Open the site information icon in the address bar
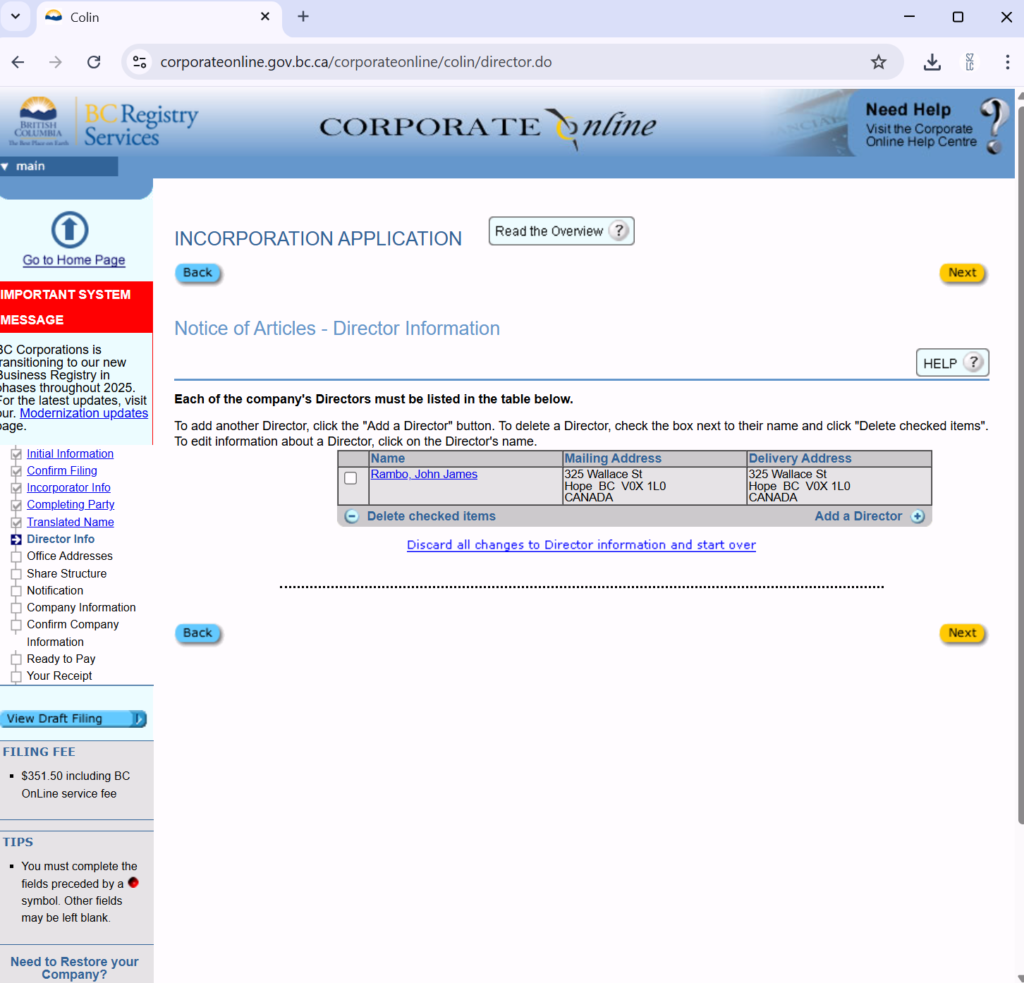1024x983 pixels. pos(140,62)
